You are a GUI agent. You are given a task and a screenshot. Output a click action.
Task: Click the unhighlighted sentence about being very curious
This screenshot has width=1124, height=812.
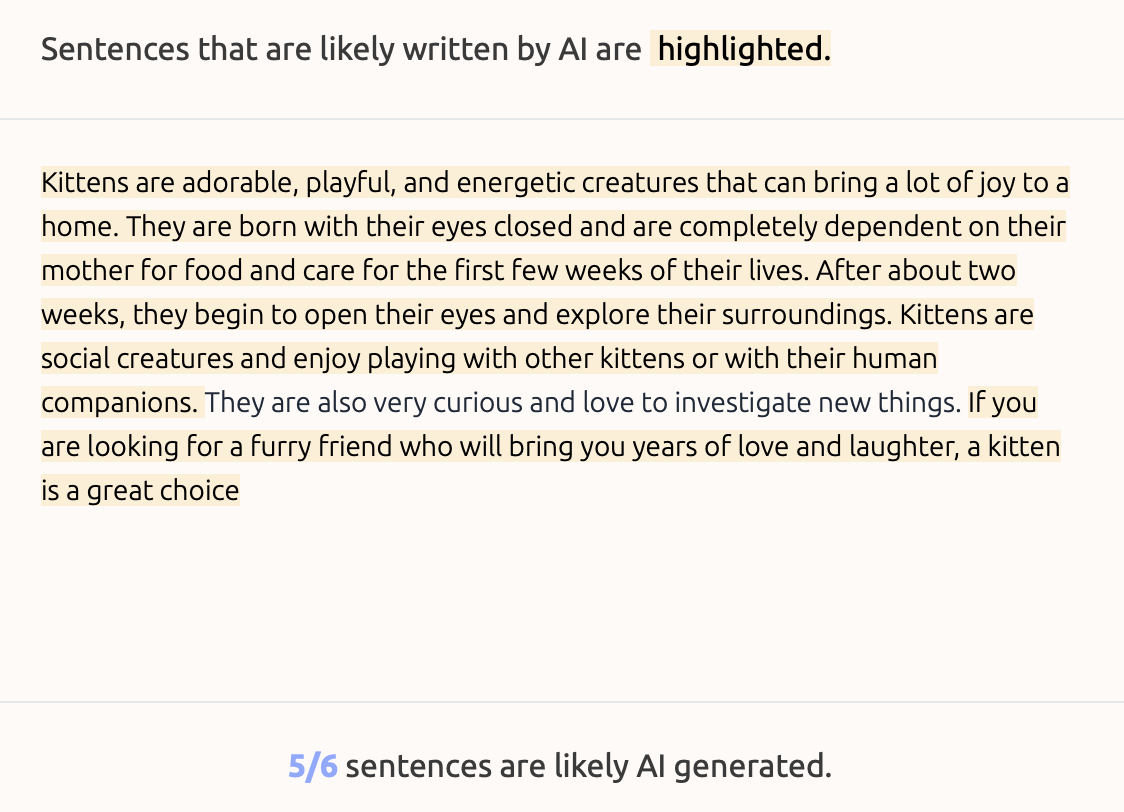[x=582, y=403]
